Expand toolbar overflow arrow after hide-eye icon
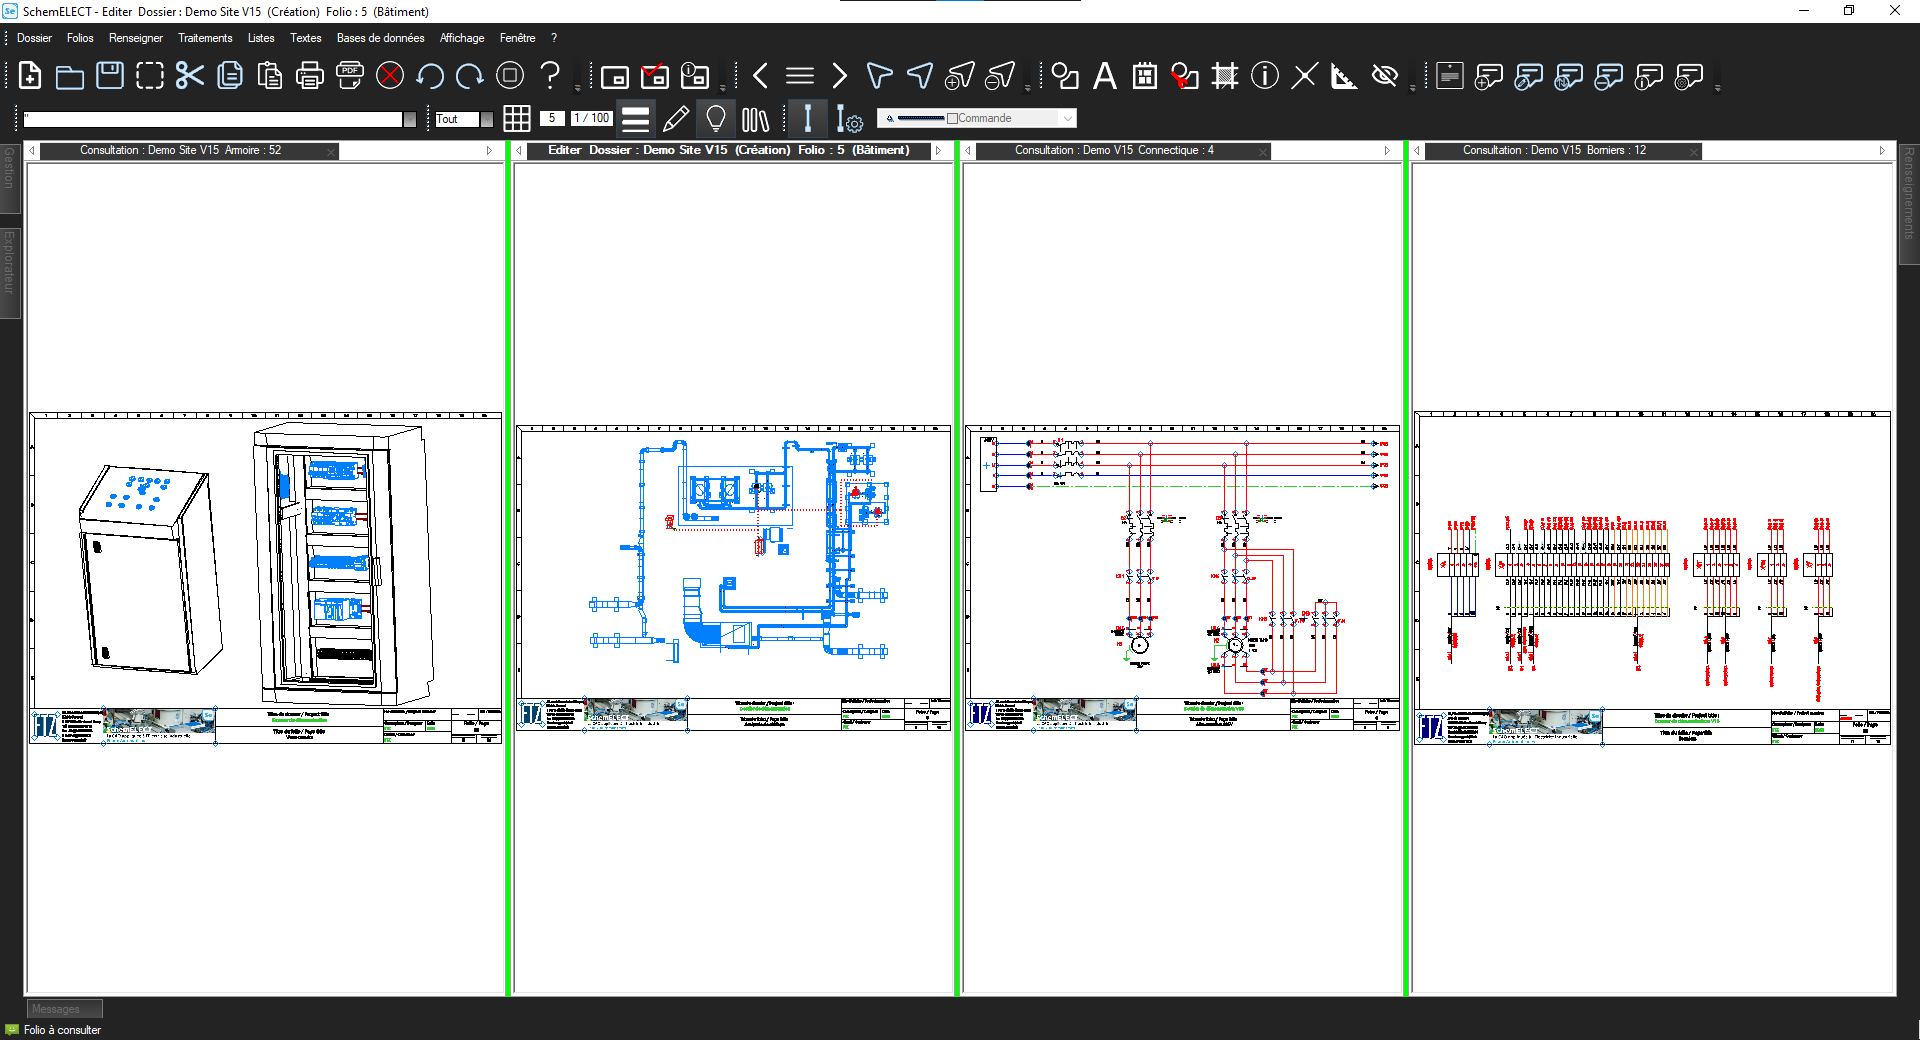The image size is (1920, 1040). (1412, 88)
